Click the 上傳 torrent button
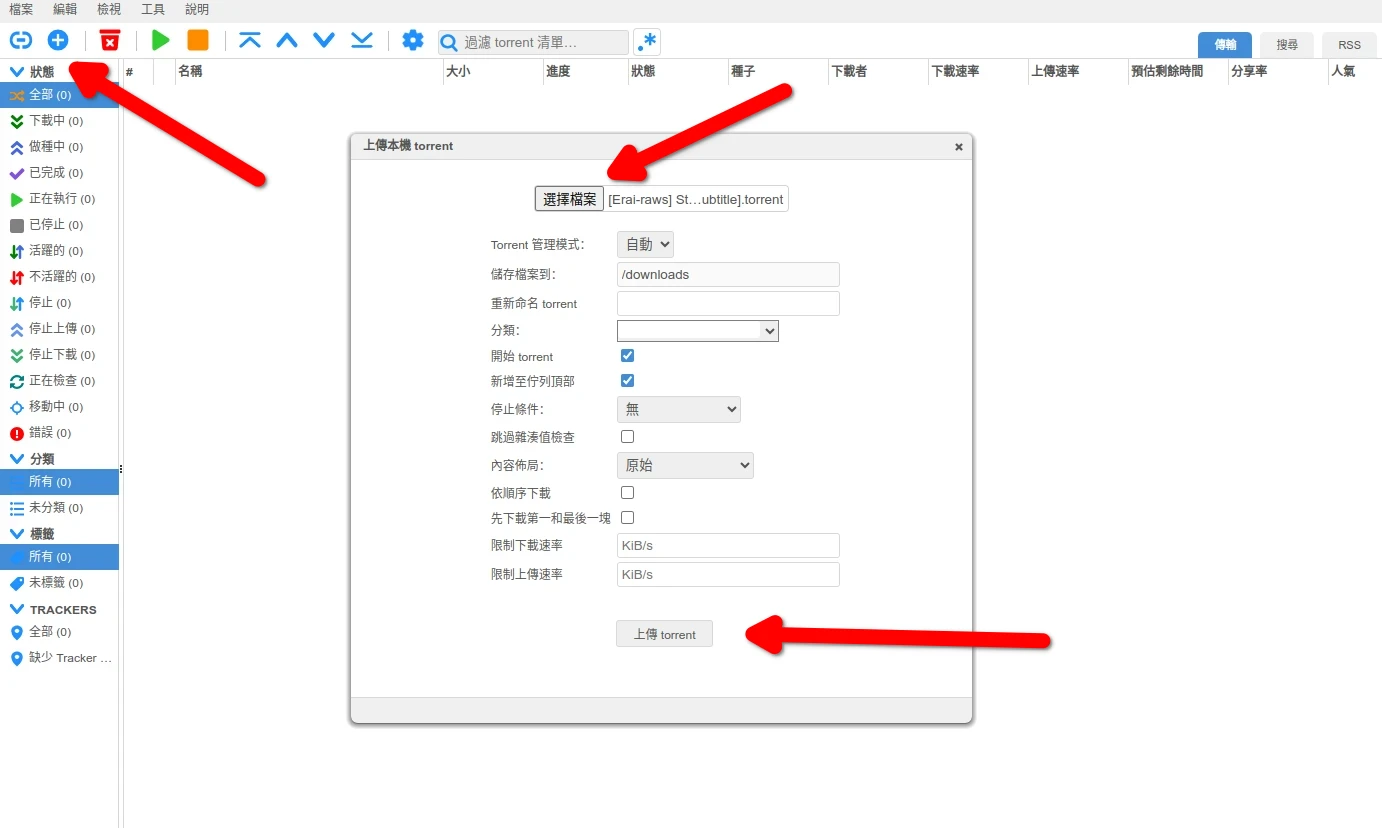 [664, 634]
